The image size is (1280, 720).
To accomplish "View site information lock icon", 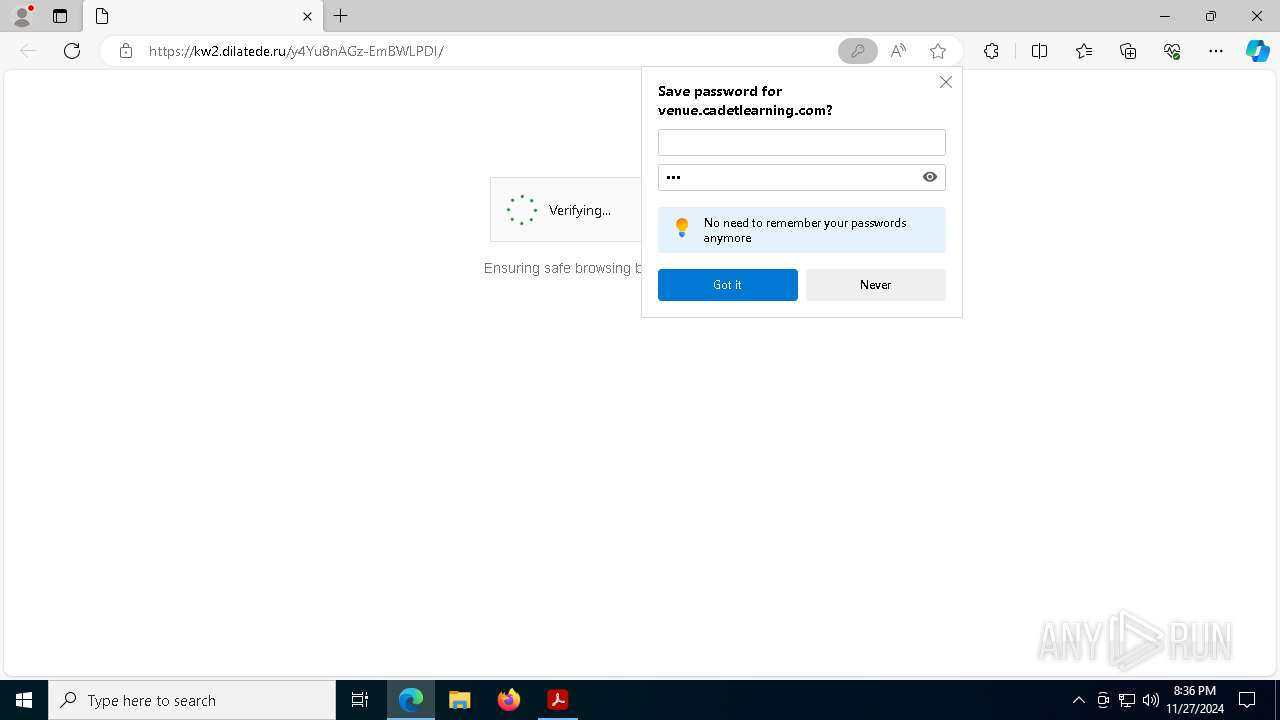I will [126, 51].
